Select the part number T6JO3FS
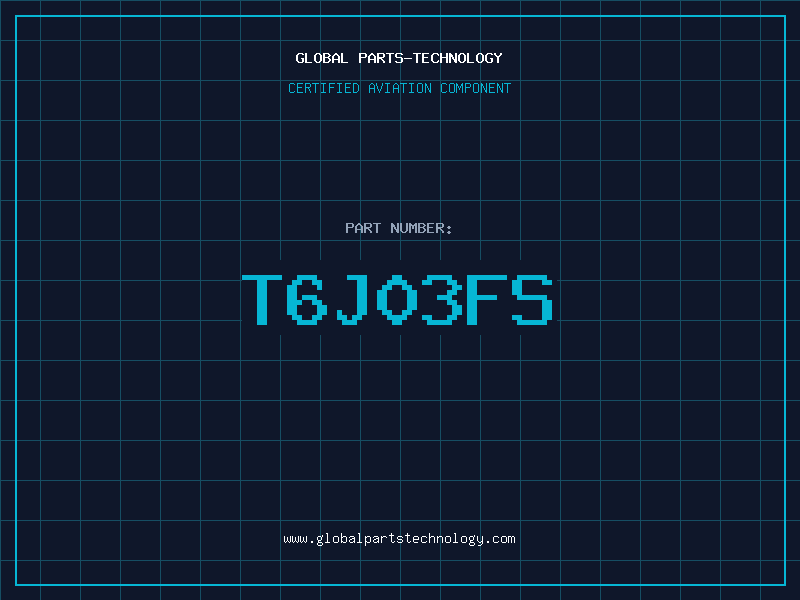 (397, 299)
